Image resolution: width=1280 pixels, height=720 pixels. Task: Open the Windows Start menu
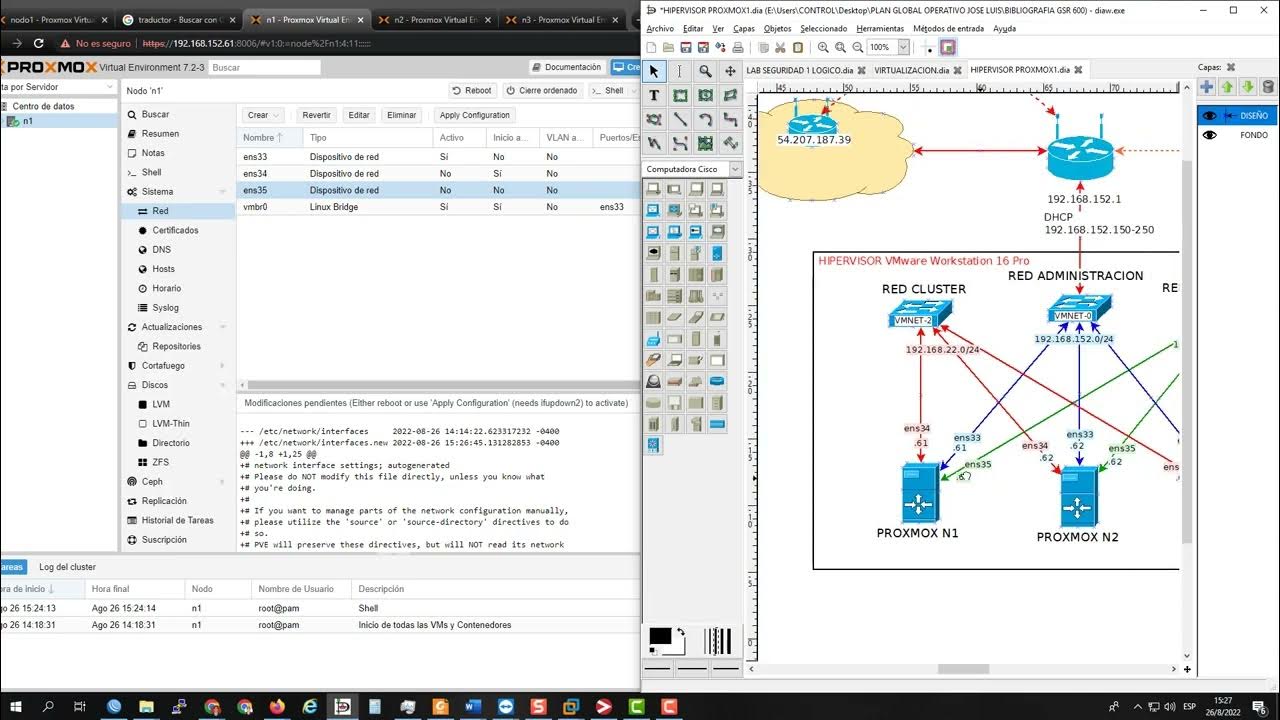click(x=15, y=707)
